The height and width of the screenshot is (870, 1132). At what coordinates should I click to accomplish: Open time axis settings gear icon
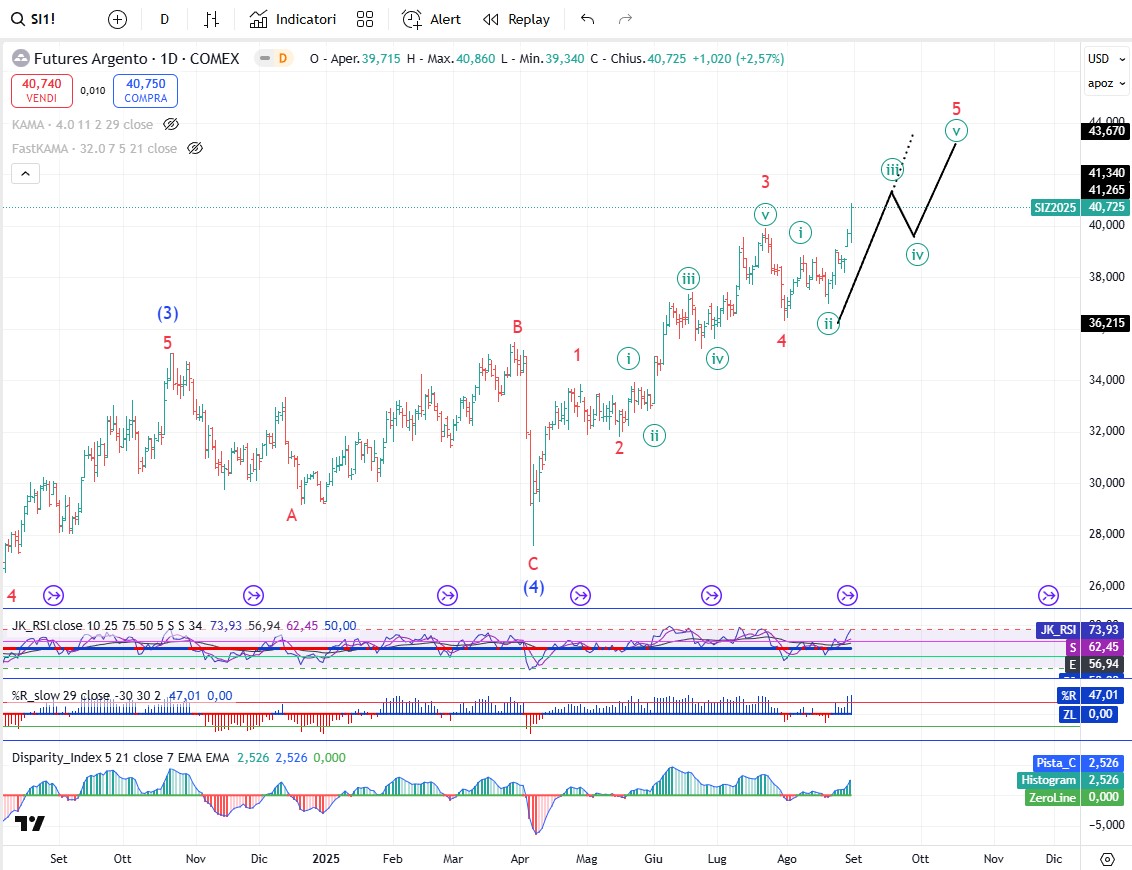1107,859
